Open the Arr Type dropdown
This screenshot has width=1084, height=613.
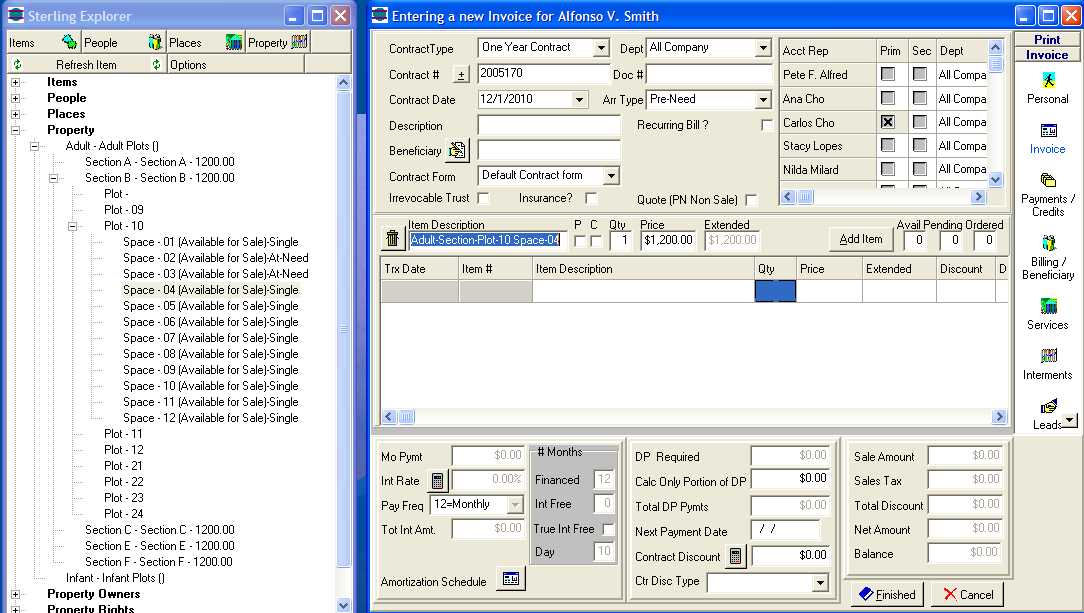tap(763, 100)
